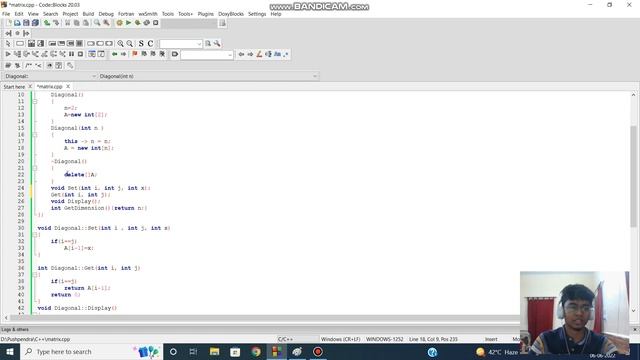Zoom out on Nassi Shneiderman toolbar
The image size is (640, 360).
(129, 43)
